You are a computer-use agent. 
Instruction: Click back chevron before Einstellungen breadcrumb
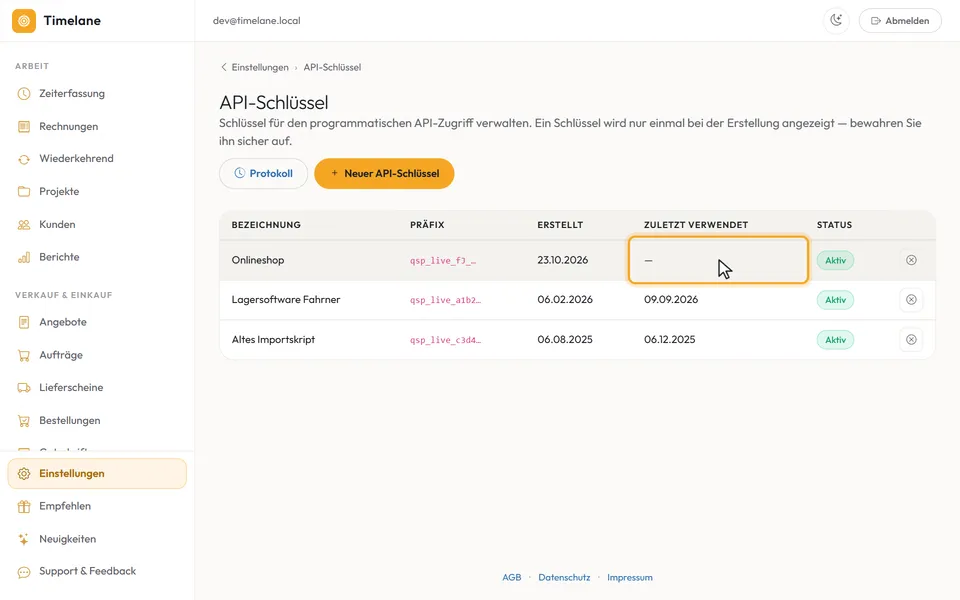pos(223,67)
